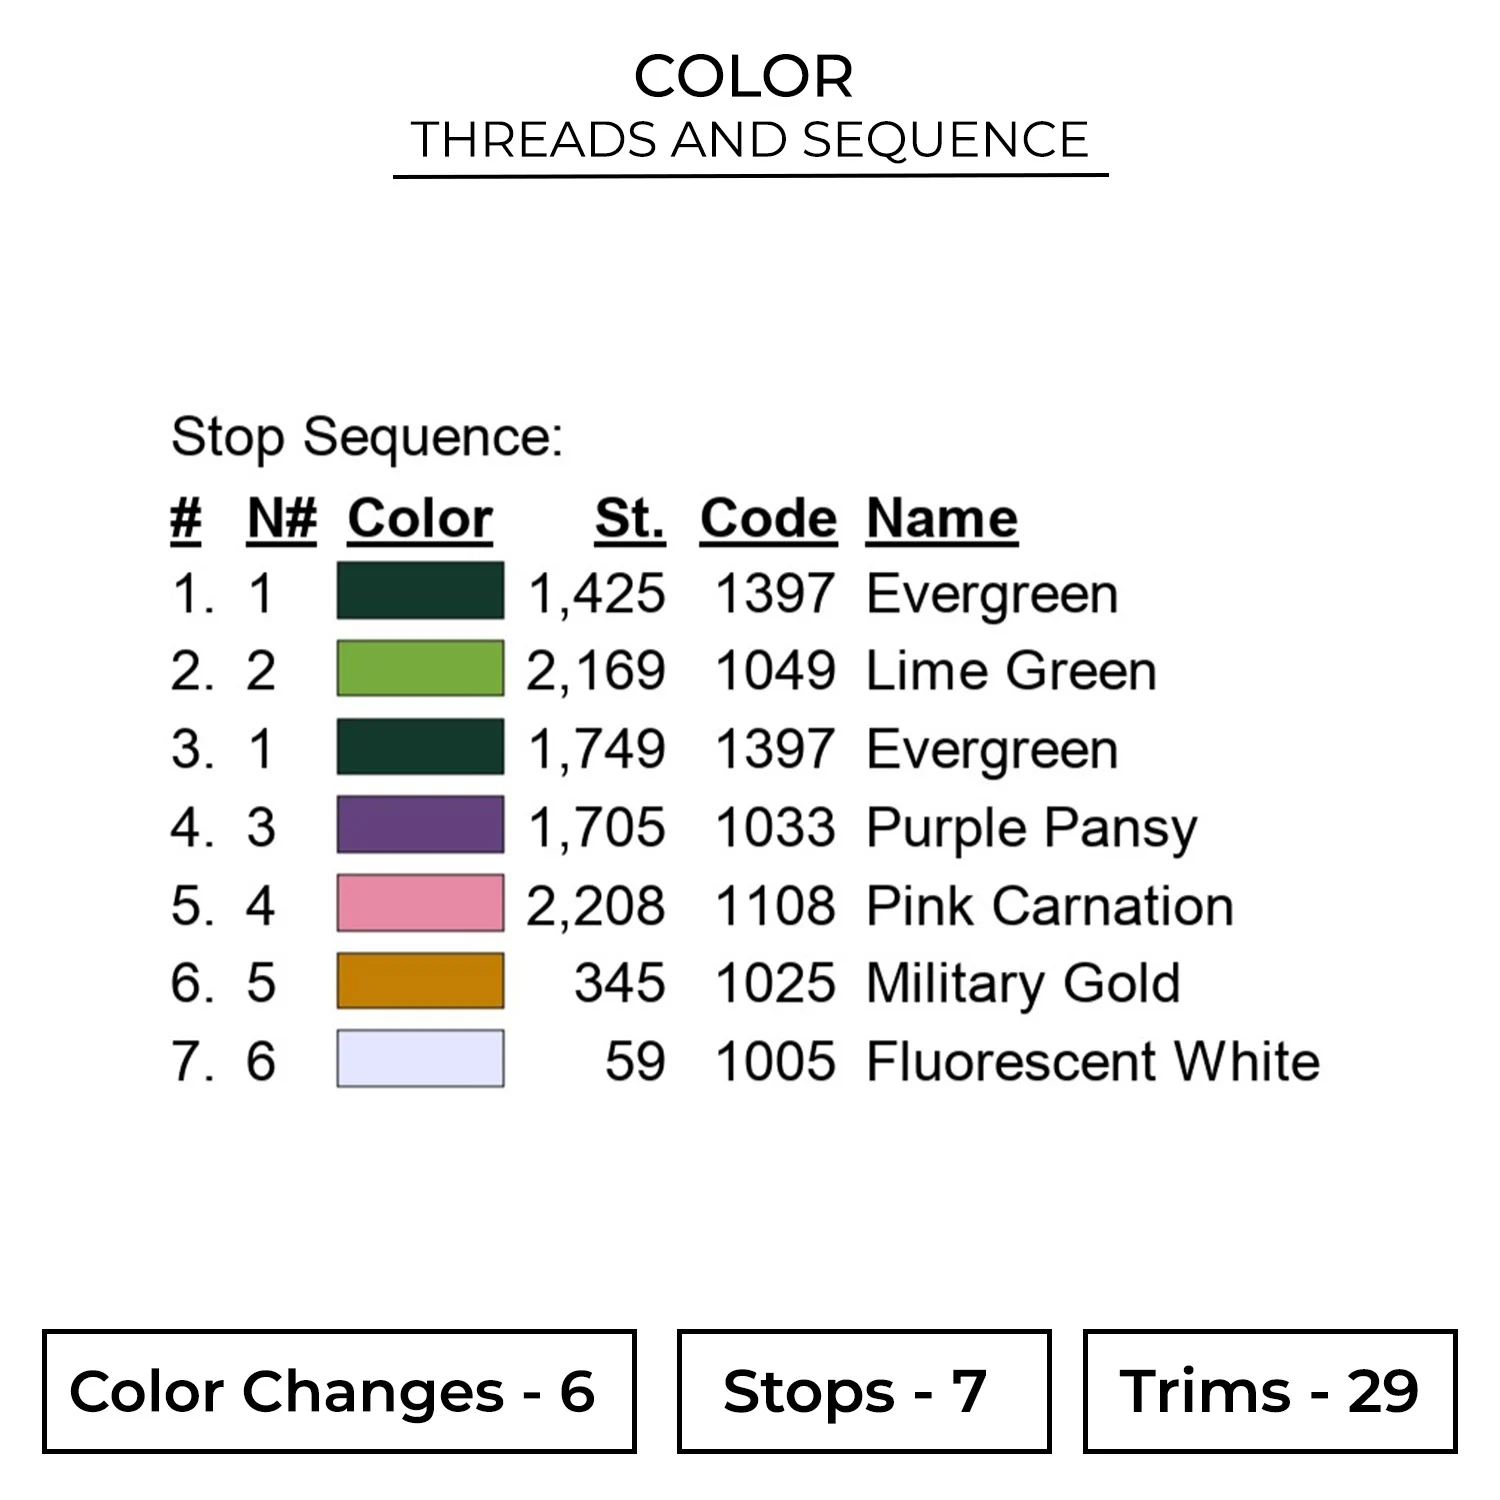Click the Lime Green color swatch
This screenshot has height=1500, width=1500.
pyautogui.click(x=420, y=669)
